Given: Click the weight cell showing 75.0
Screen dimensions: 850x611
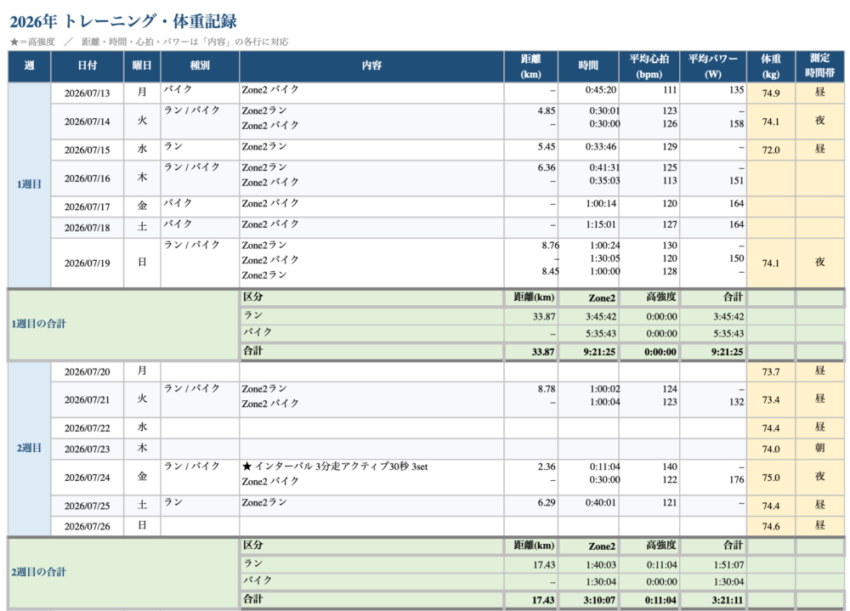Looking at the screenshot, I should 771,477.
